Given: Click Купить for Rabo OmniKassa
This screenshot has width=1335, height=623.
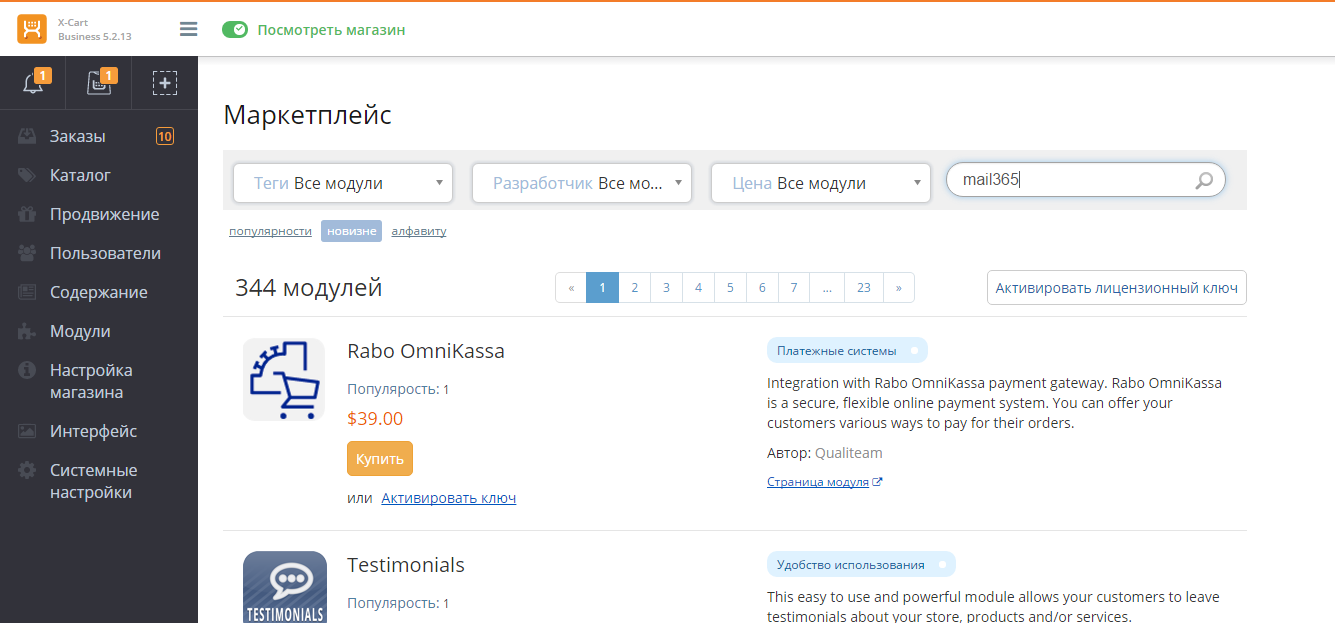Looking at the screenshot, I should click(x=380, y=459).
